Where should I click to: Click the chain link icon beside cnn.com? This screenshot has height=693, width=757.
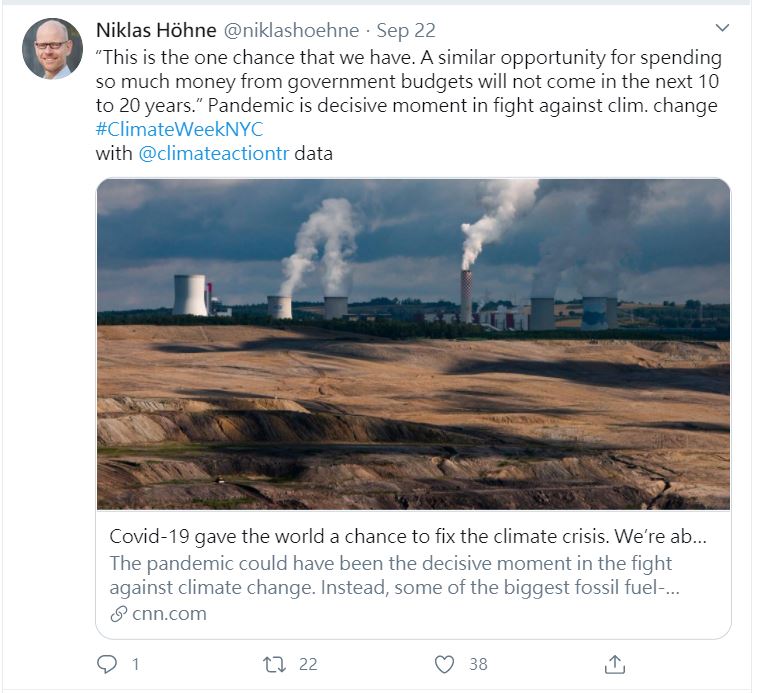coord(118,614)
